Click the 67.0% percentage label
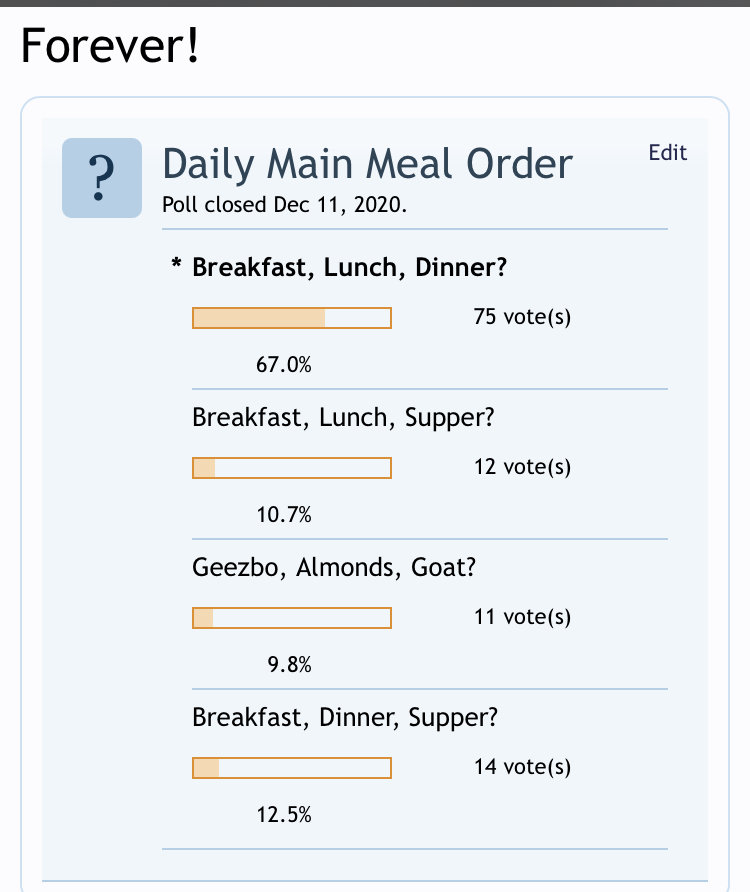 pyautogui.click(x=283, y=365)
